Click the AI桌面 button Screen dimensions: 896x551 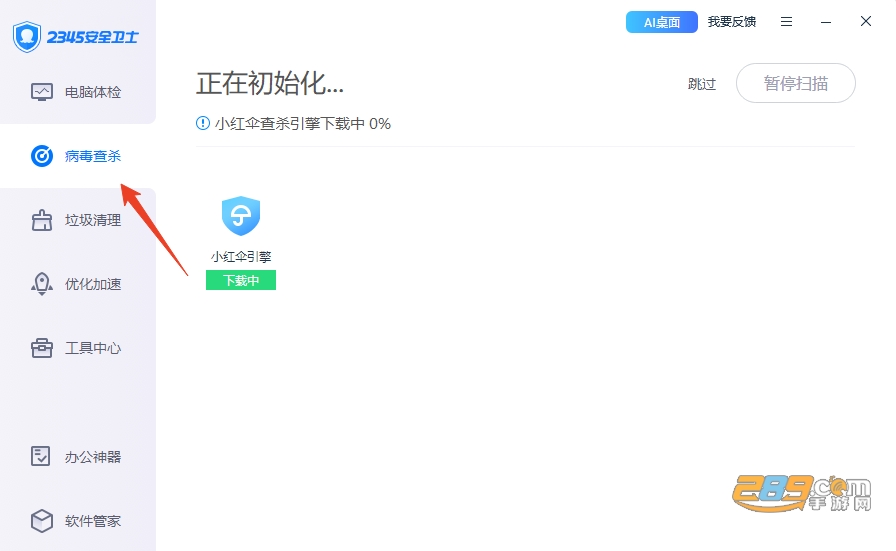click(662, 22)
